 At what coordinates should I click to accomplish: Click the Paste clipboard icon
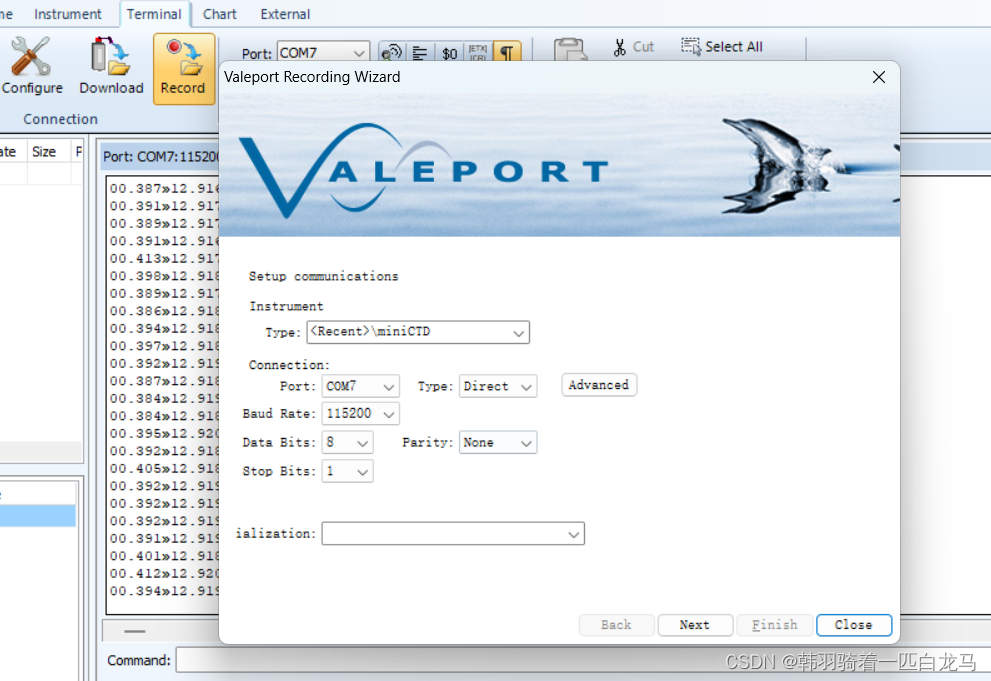click(570, 49)
